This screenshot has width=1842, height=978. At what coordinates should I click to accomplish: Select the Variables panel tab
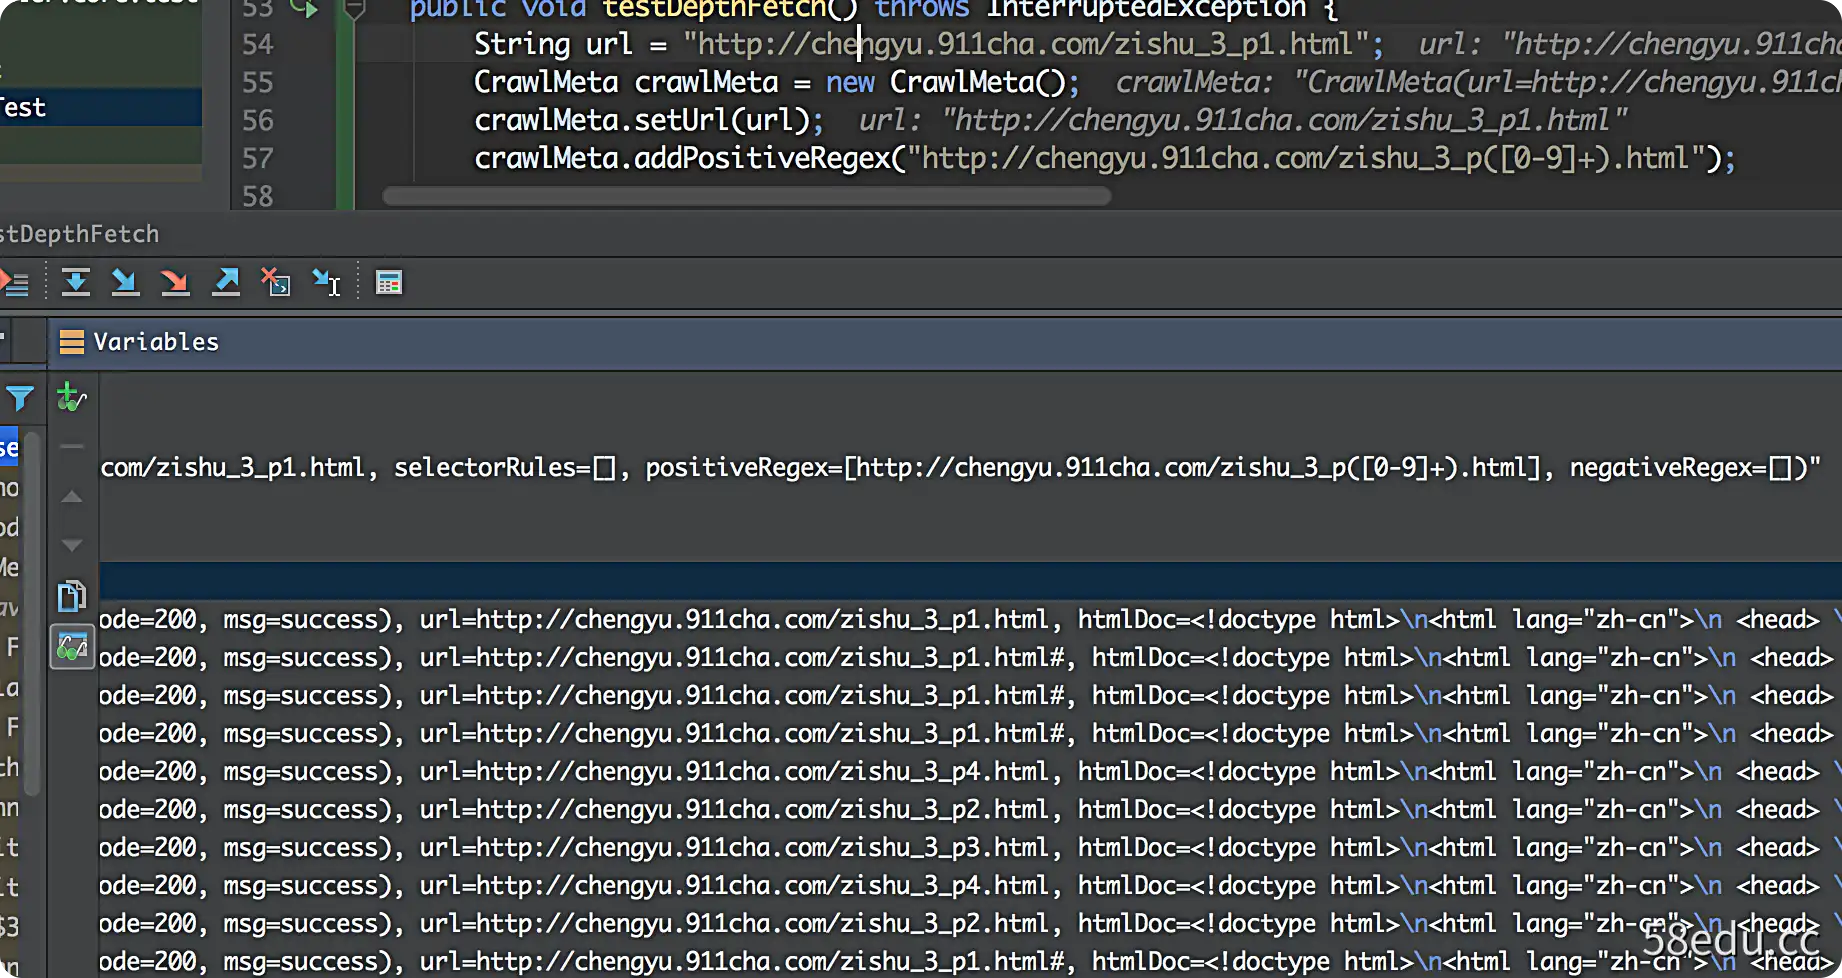pyautogui.click(x=139, y=342)
